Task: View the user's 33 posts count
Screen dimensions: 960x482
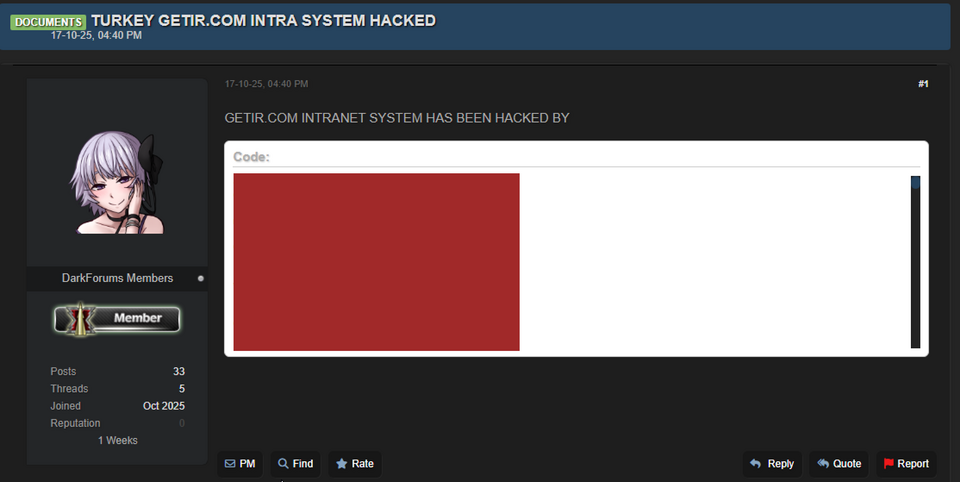Action: pos(178,371)
